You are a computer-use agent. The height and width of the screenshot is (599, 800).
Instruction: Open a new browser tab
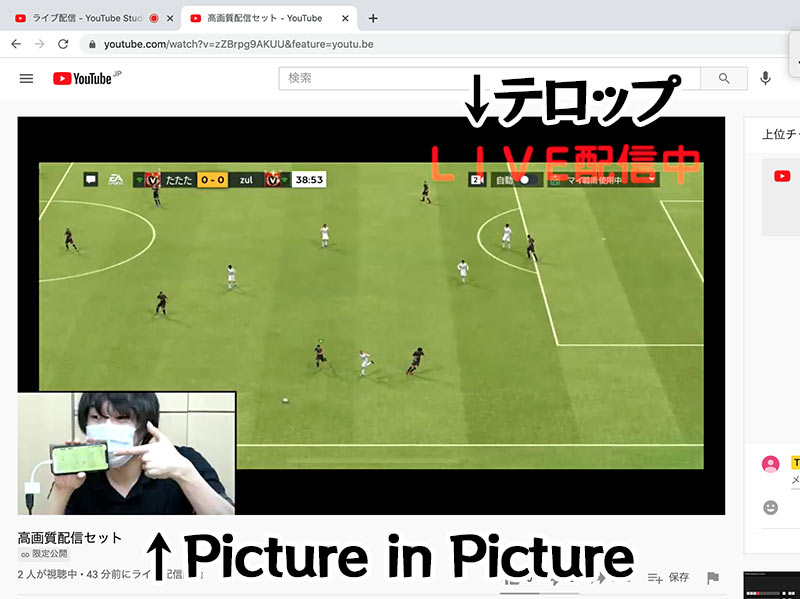coord(373,18)
